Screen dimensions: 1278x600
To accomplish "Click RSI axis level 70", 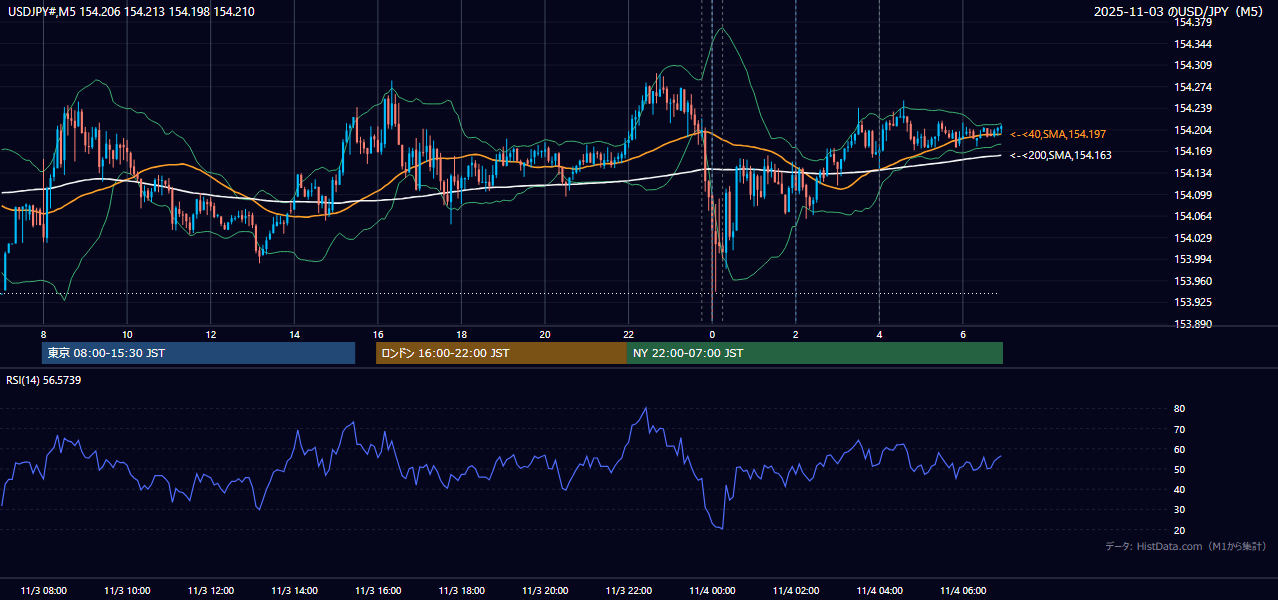I will tap(1180, 429).
